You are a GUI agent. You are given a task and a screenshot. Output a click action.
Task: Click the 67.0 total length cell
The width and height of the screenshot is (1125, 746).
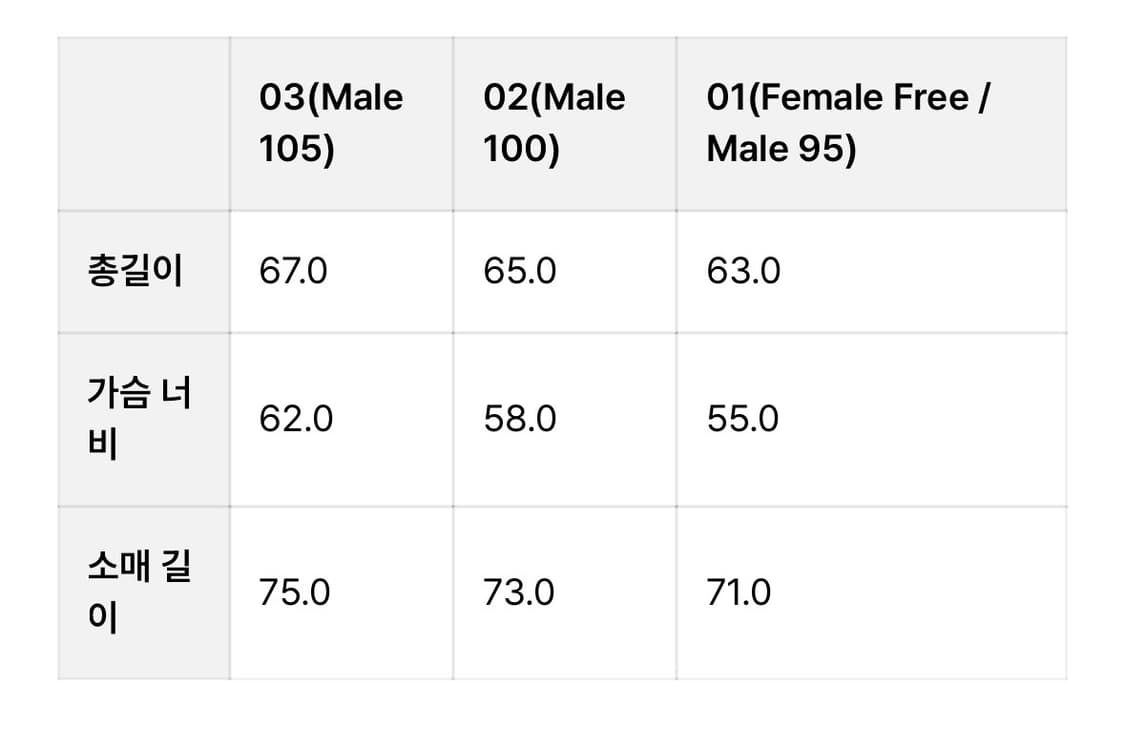293,272
